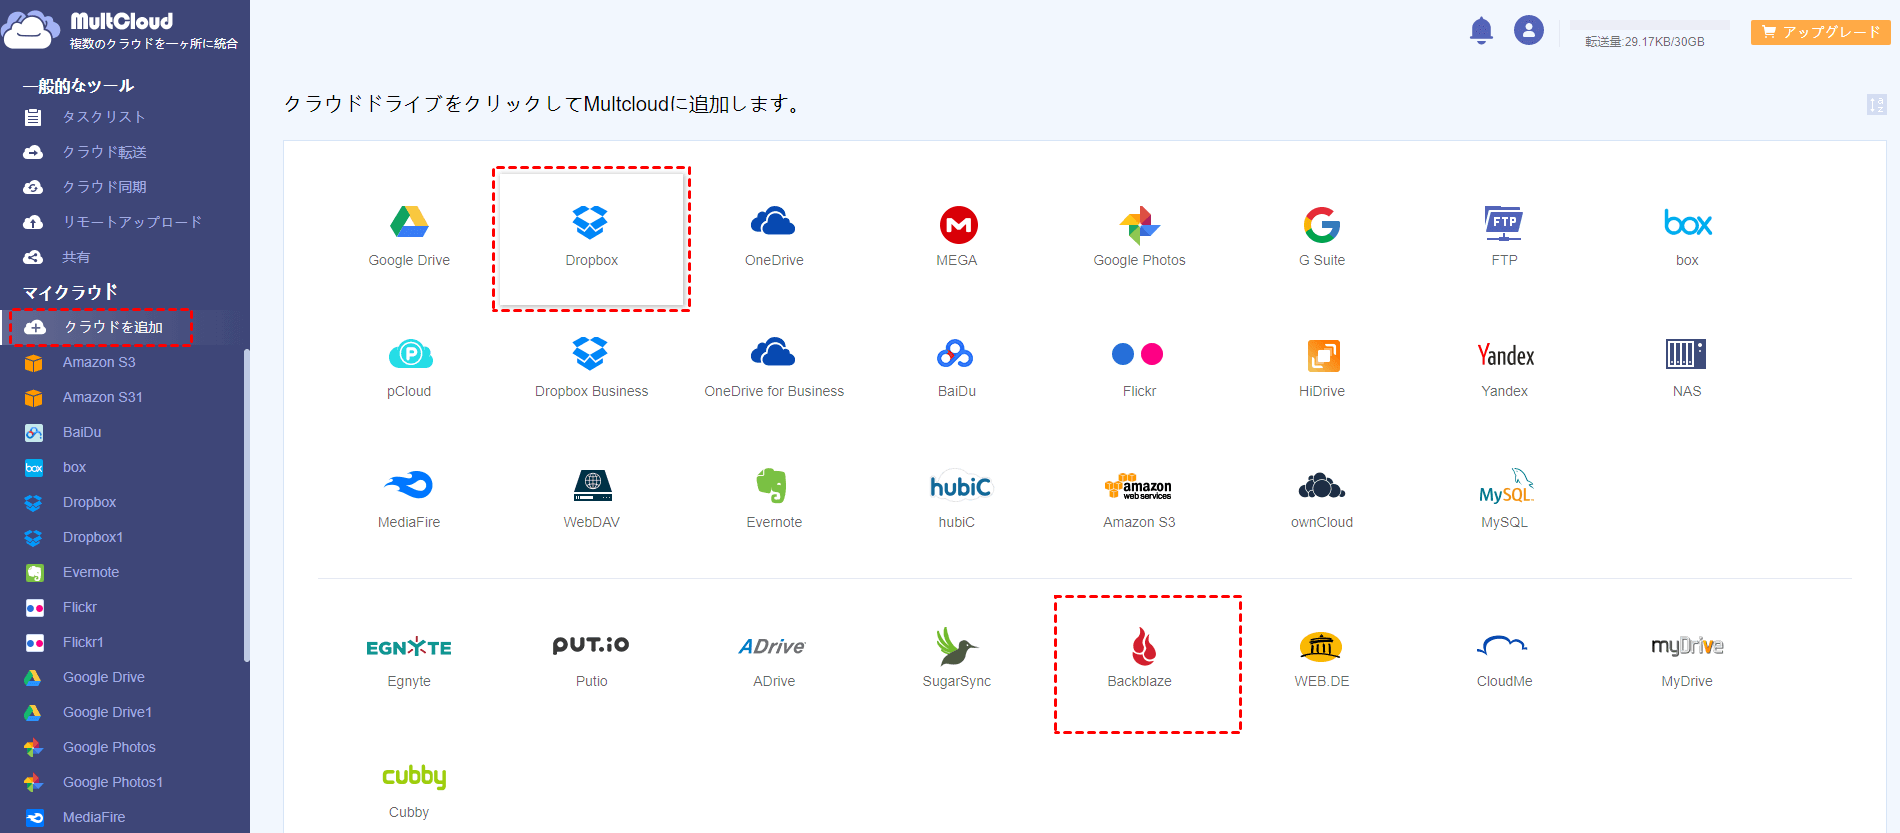
Task: Pick the Amazon S3 web services icon
Action: (1138, 486)
